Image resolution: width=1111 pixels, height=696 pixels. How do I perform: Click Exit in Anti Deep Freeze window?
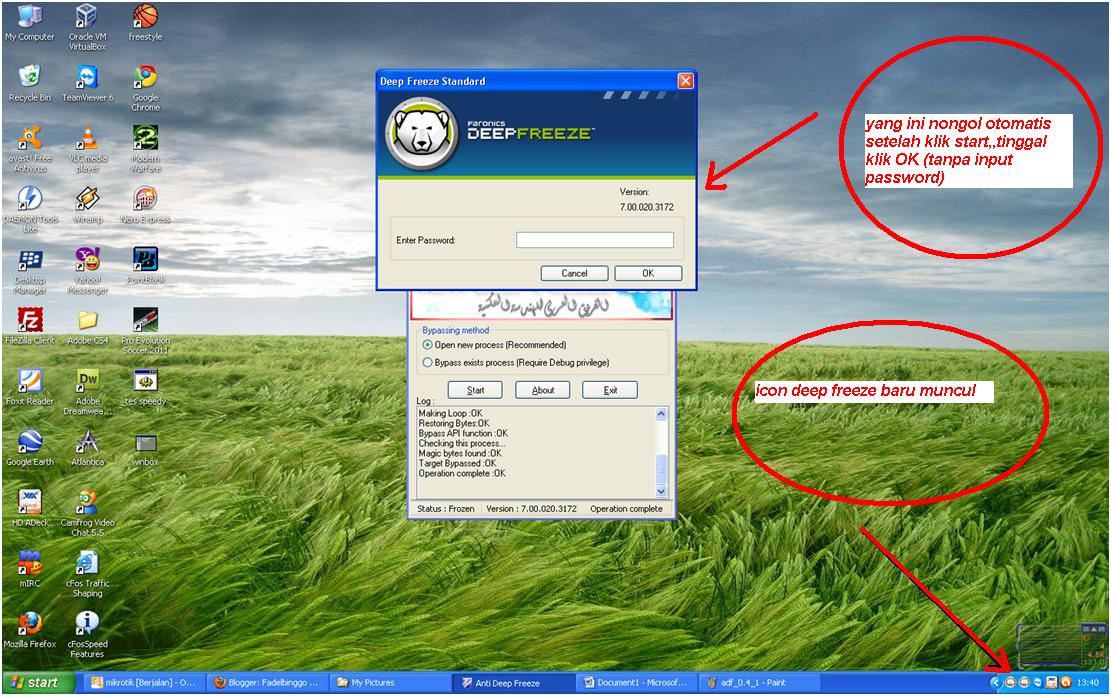coord(610,390)
